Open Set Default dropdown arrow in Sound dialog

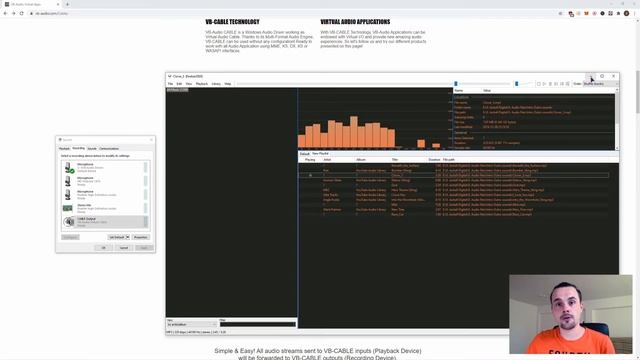click(x=127, y=237)
